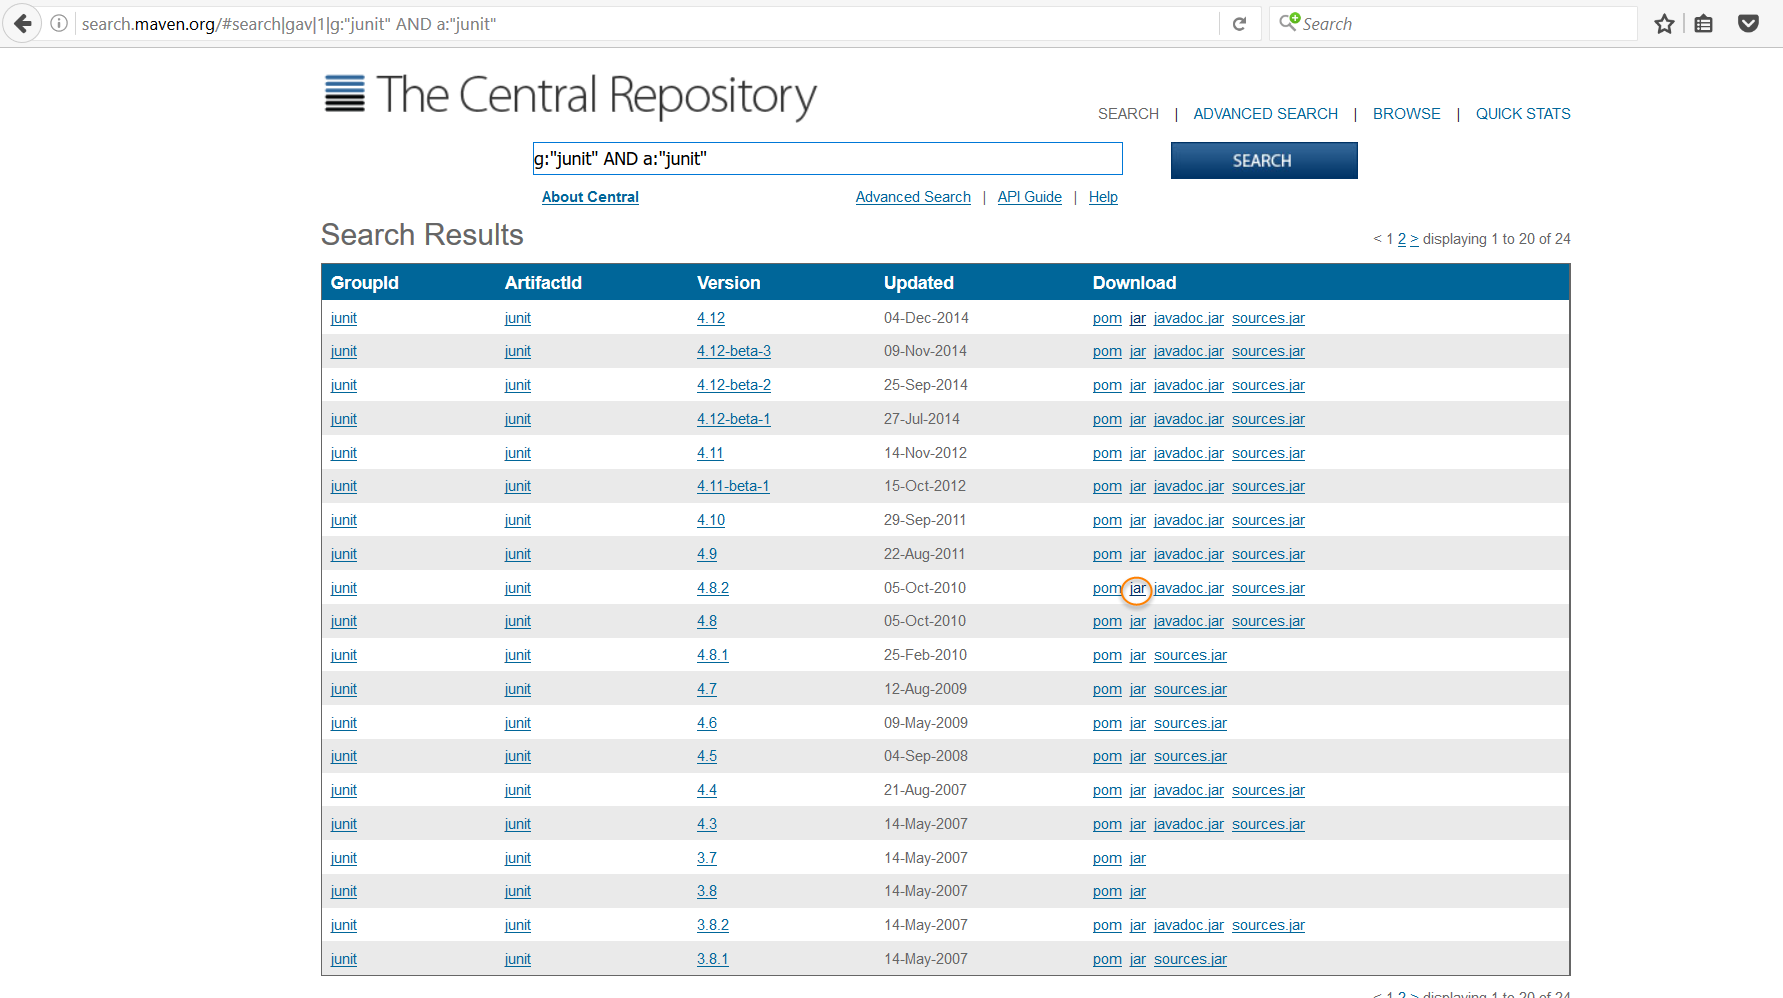The image size is (1783, 998).
Task: Open the SEARCH nav item
Action: pos(1128,114)
